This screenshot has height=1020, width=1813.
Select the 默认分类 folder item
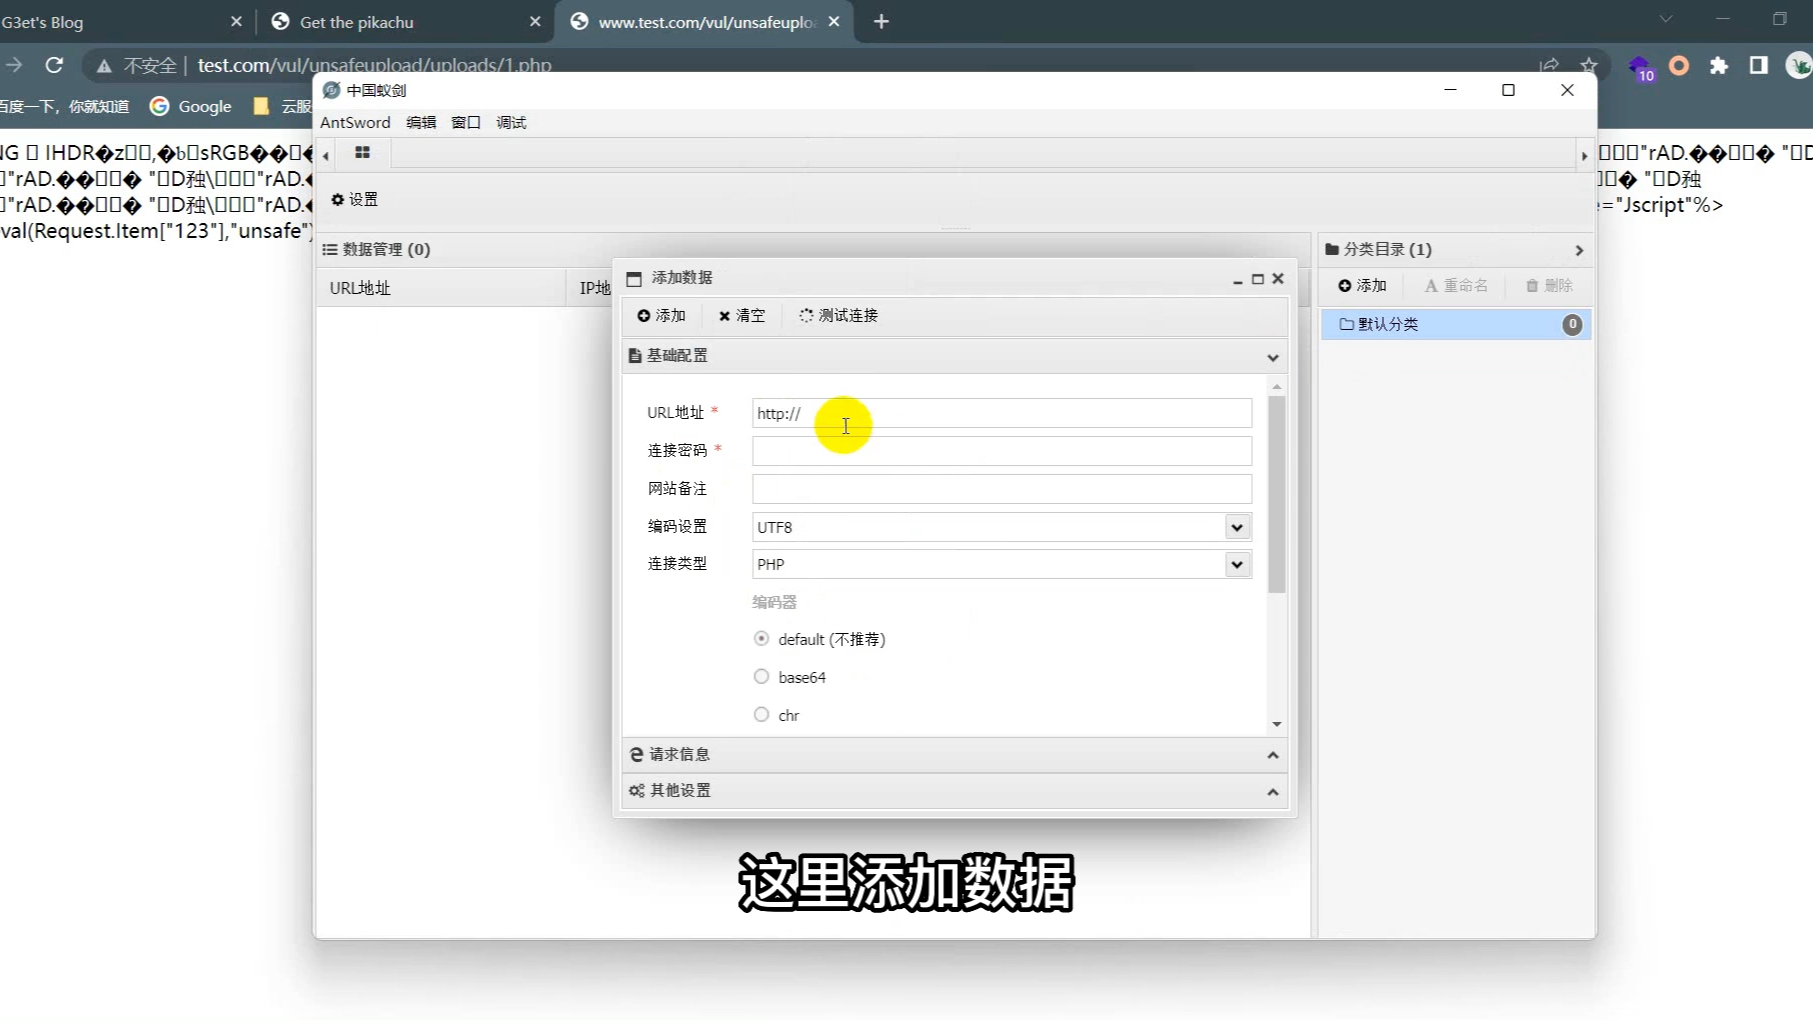[1456, 324]
